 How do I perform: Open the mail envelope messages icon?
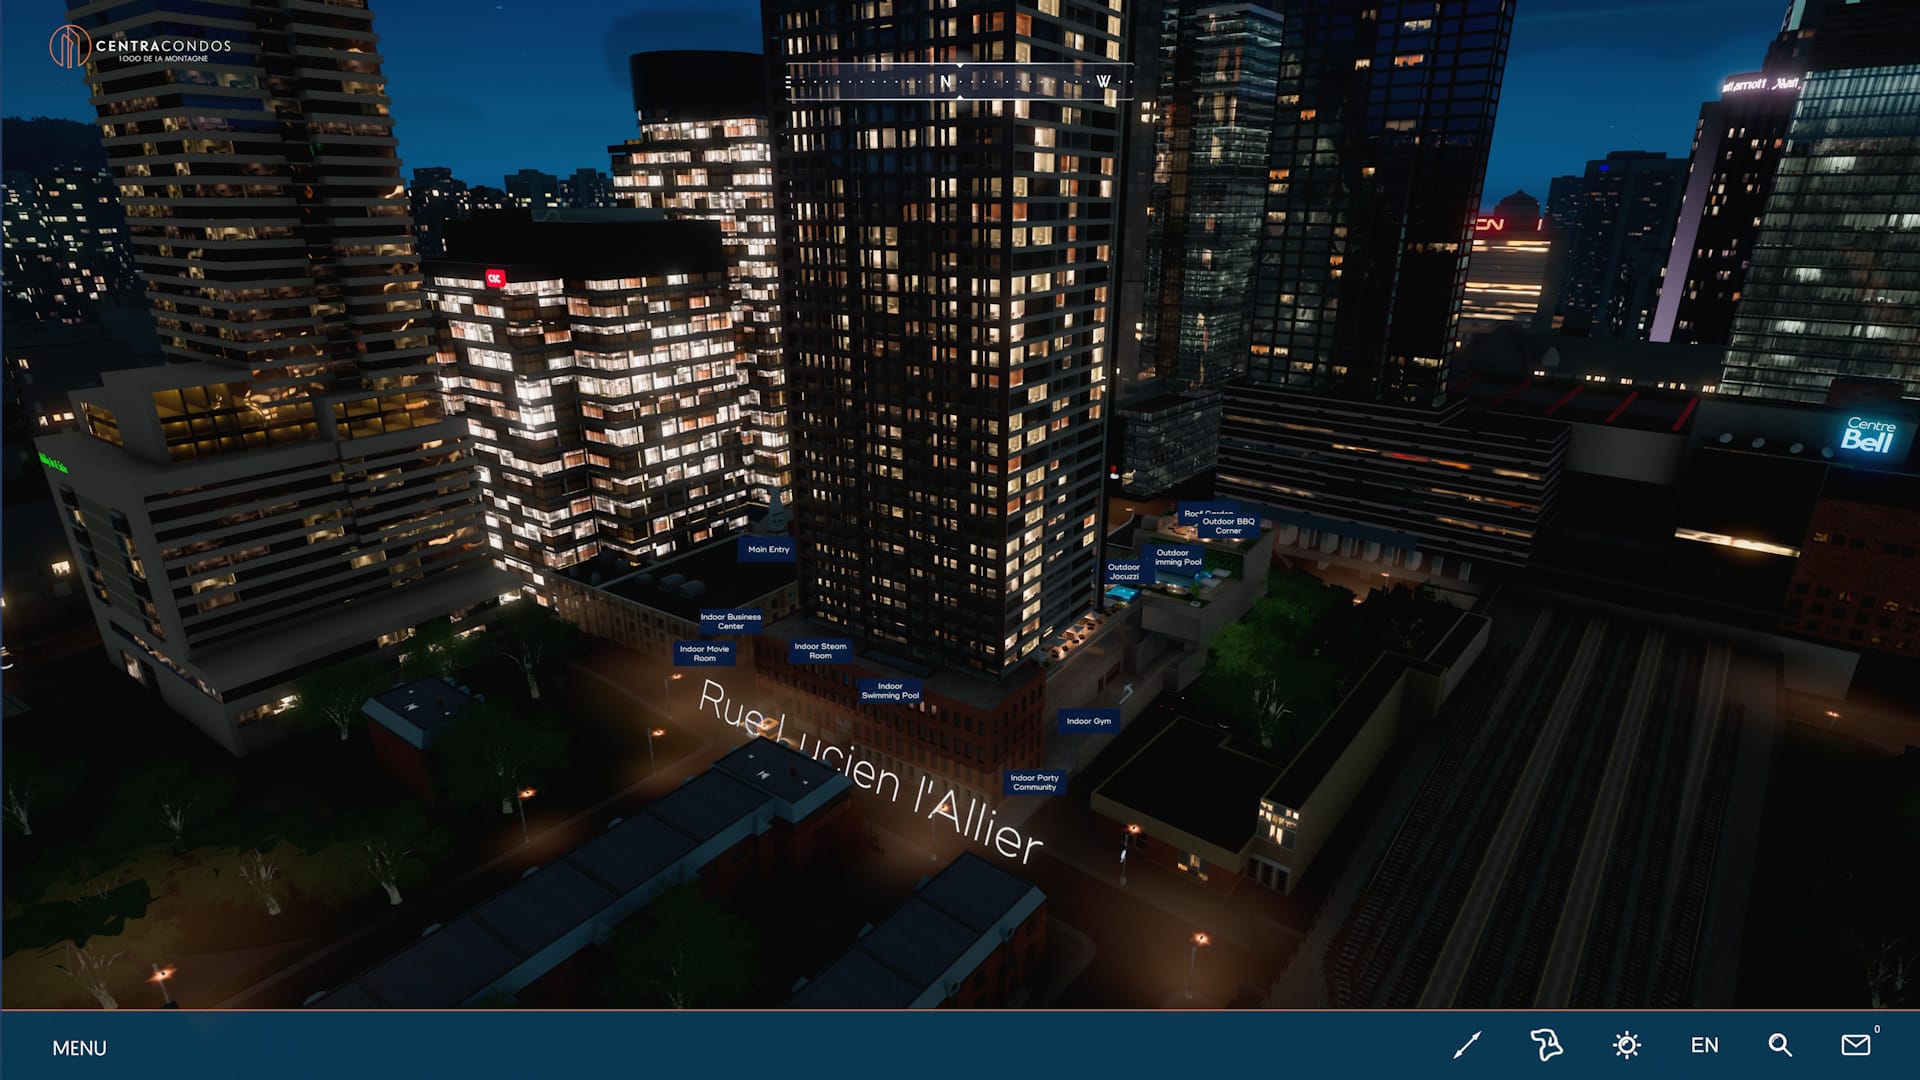pyautogui.click(x=1856, y=1045)
